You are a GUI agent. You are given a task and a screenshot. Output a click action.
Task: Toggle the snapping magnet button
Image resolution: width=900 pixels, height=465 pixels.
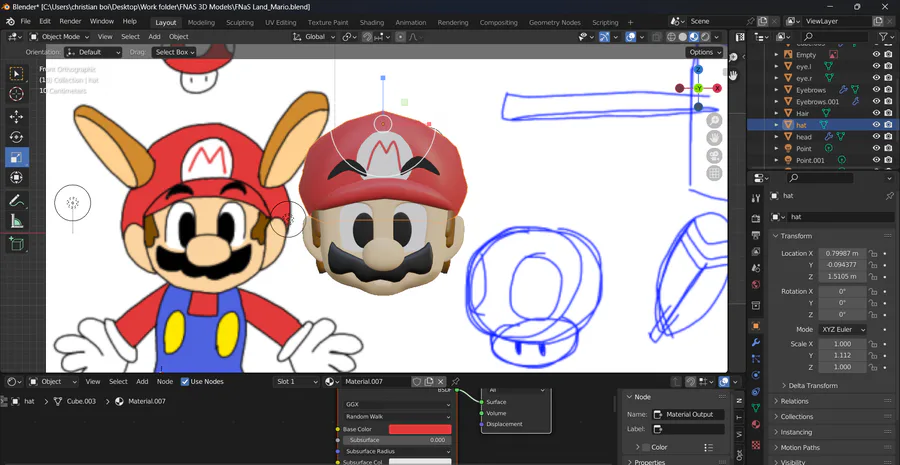click(x=367, y=37)
